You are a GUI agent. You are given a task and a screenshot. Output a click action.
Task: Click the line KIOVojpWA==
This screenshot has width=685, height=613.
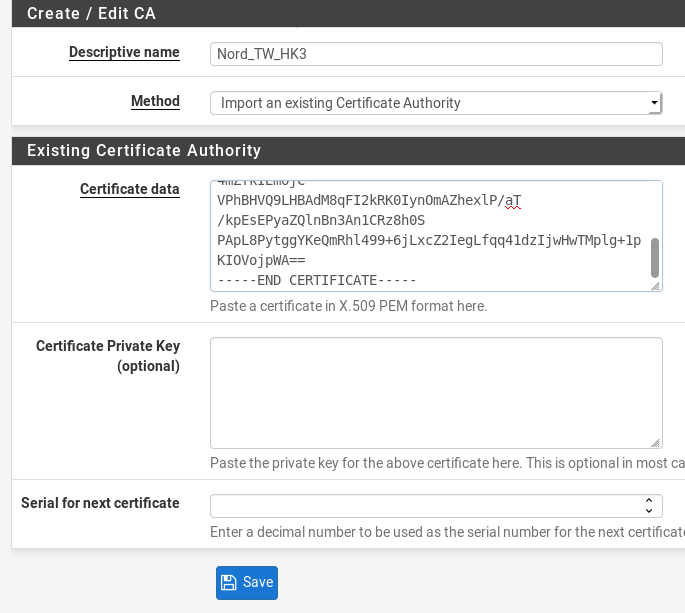pos(261,261)
